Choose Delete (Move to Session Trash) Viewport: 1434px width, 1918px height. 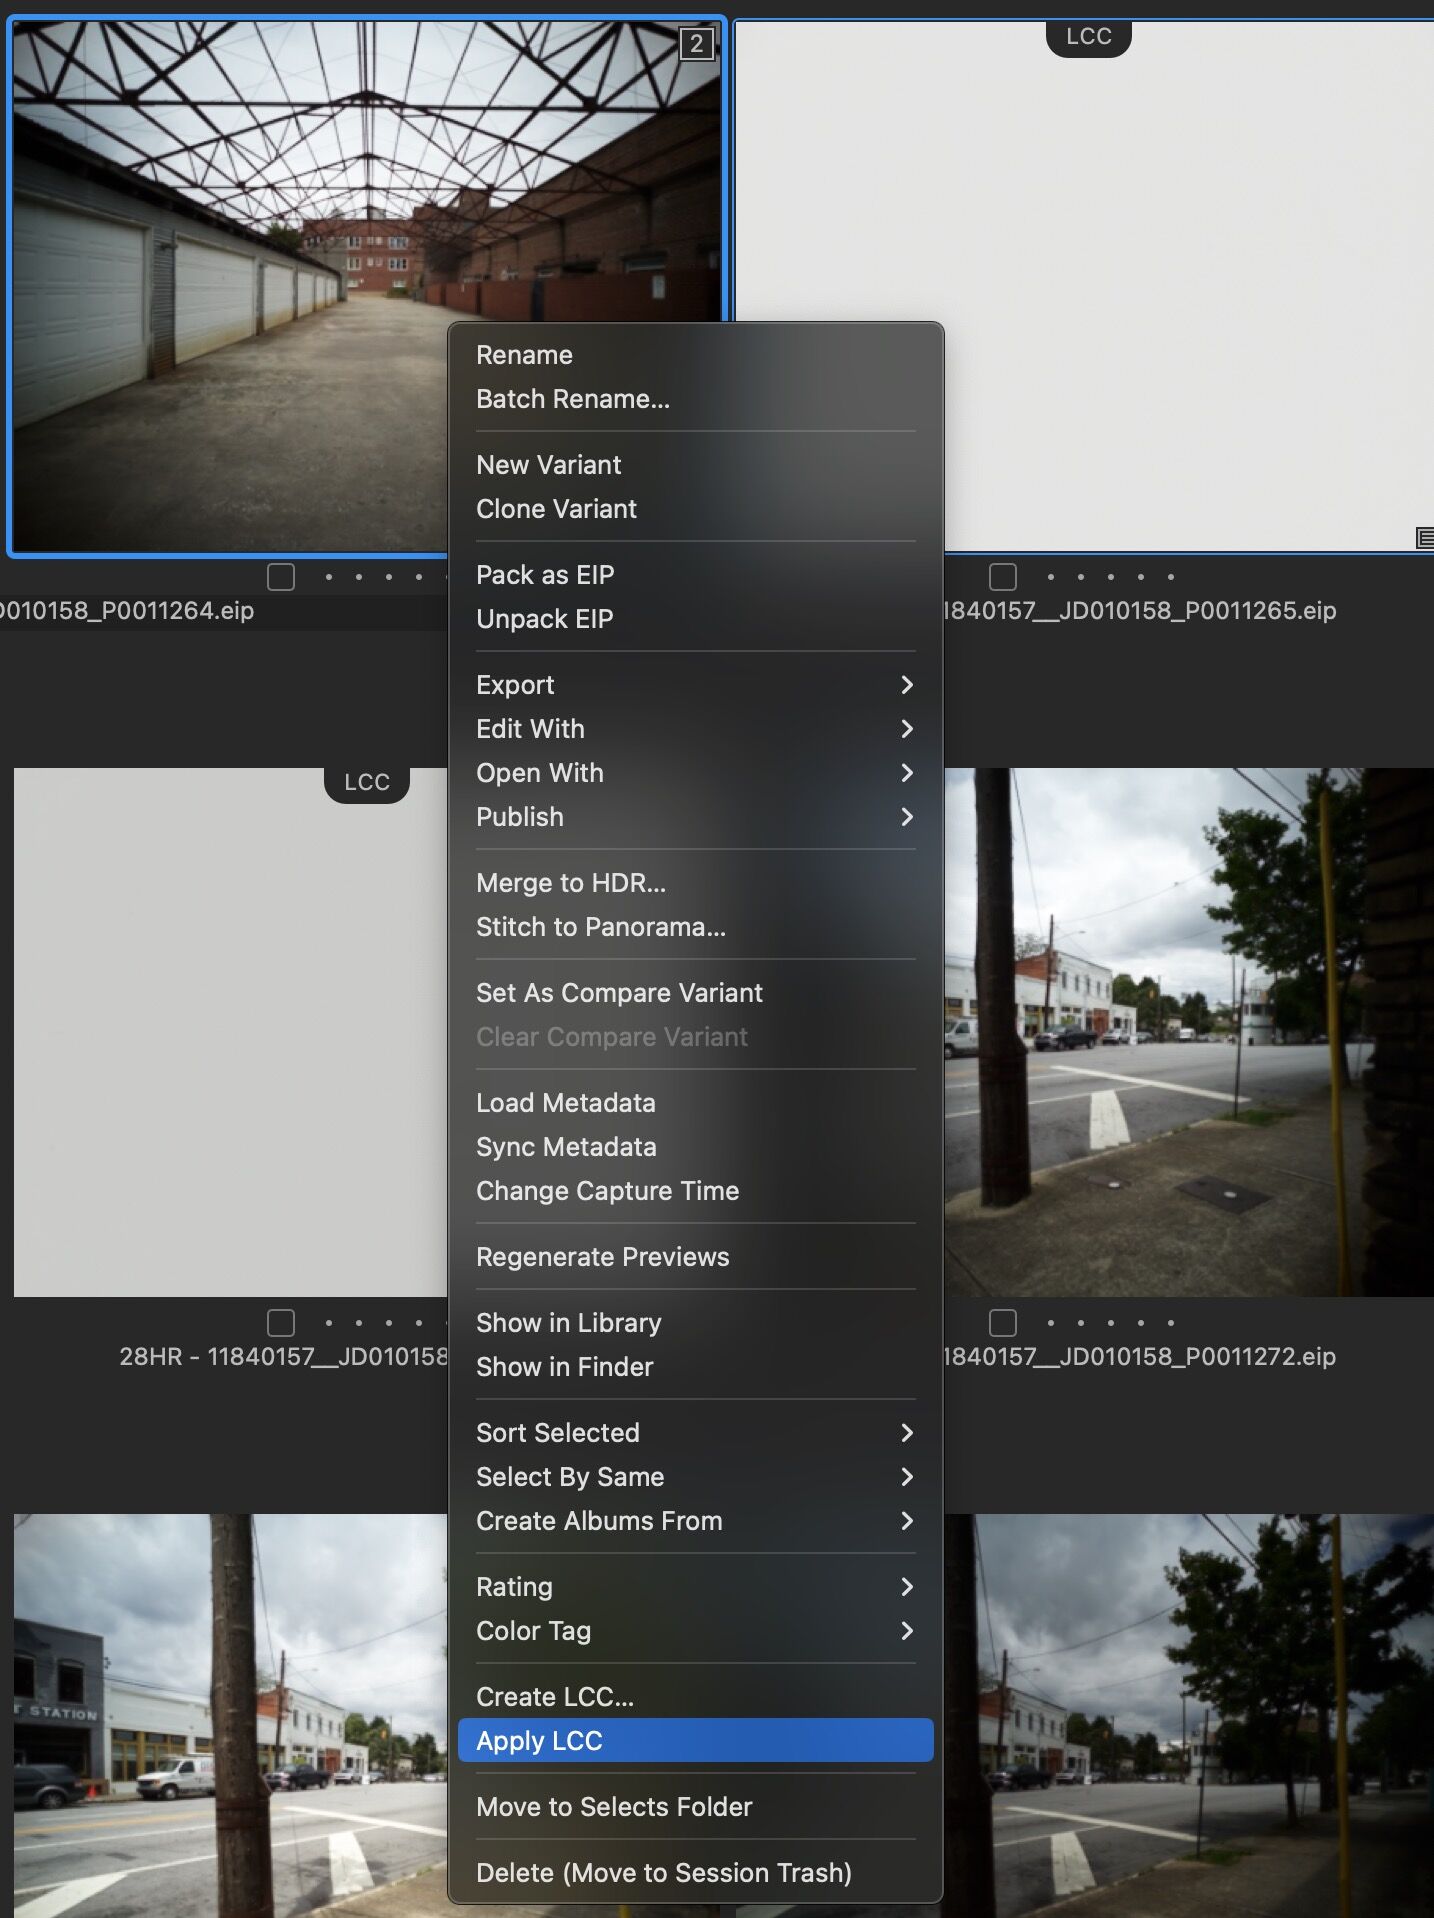(696, 1873)
